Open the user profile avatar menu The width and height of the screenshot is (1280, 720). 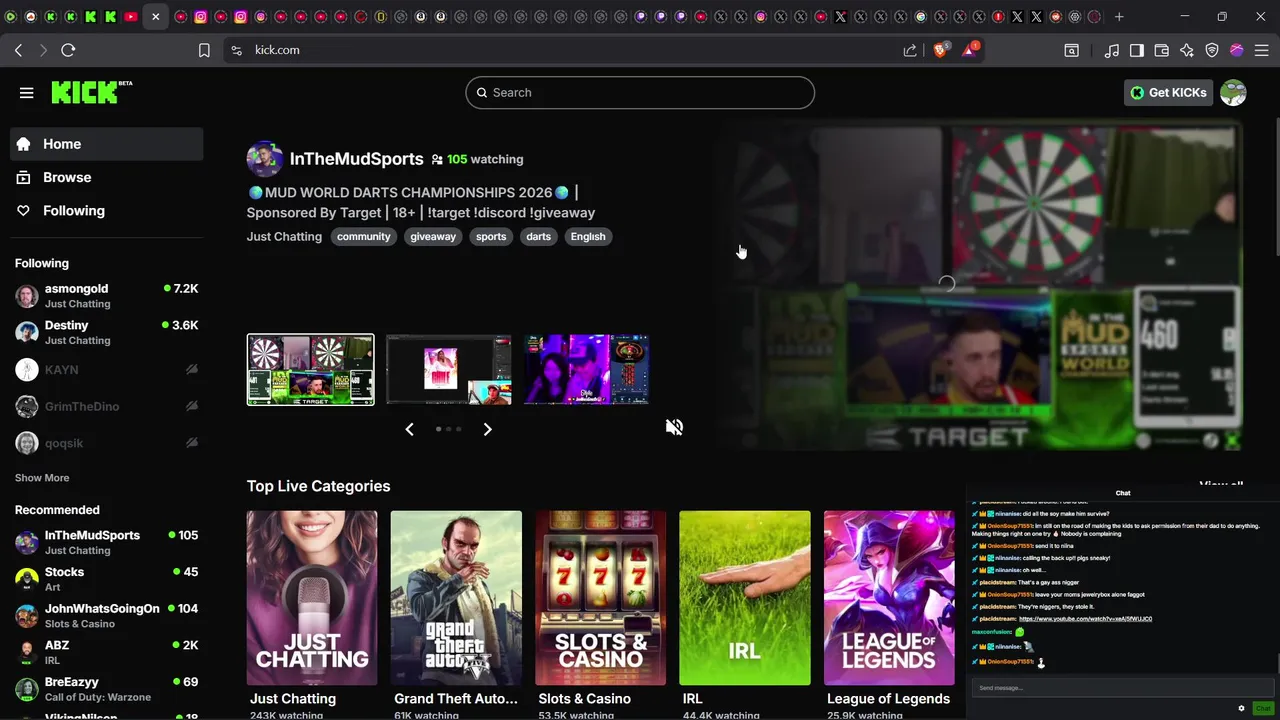[1233, 93]
